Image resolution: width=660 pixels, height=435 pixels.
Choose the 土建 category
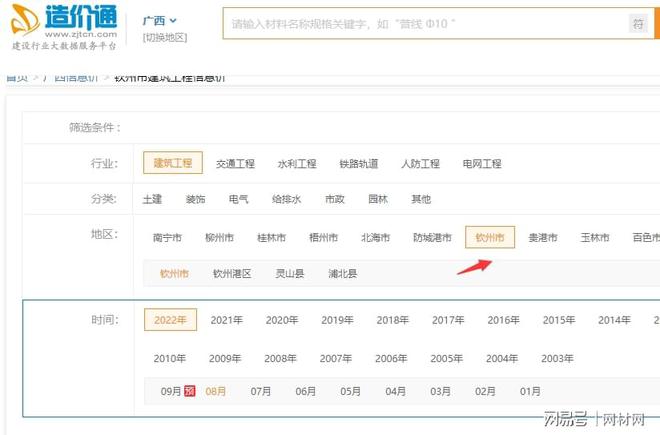coord(152,199)
